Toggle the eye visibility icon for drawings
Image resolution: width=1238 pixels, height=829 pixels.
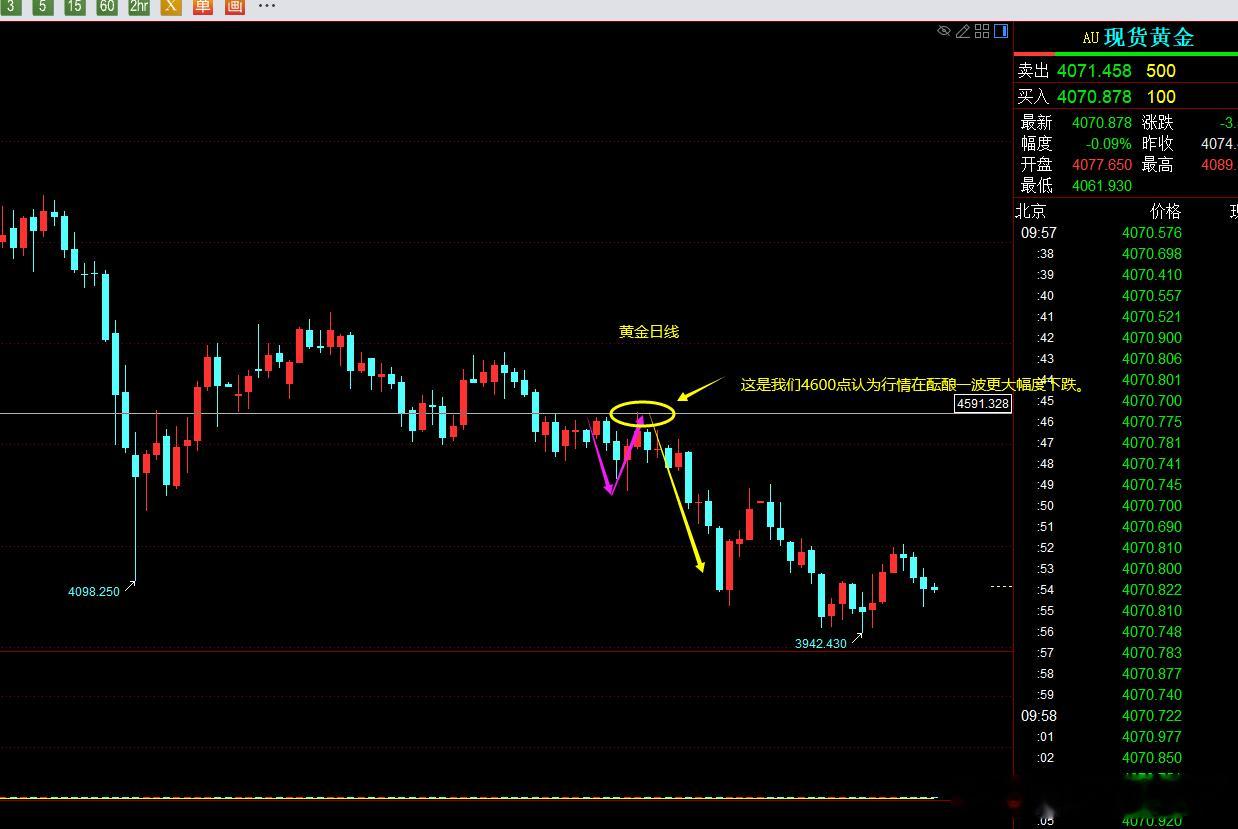coord(943,31)
